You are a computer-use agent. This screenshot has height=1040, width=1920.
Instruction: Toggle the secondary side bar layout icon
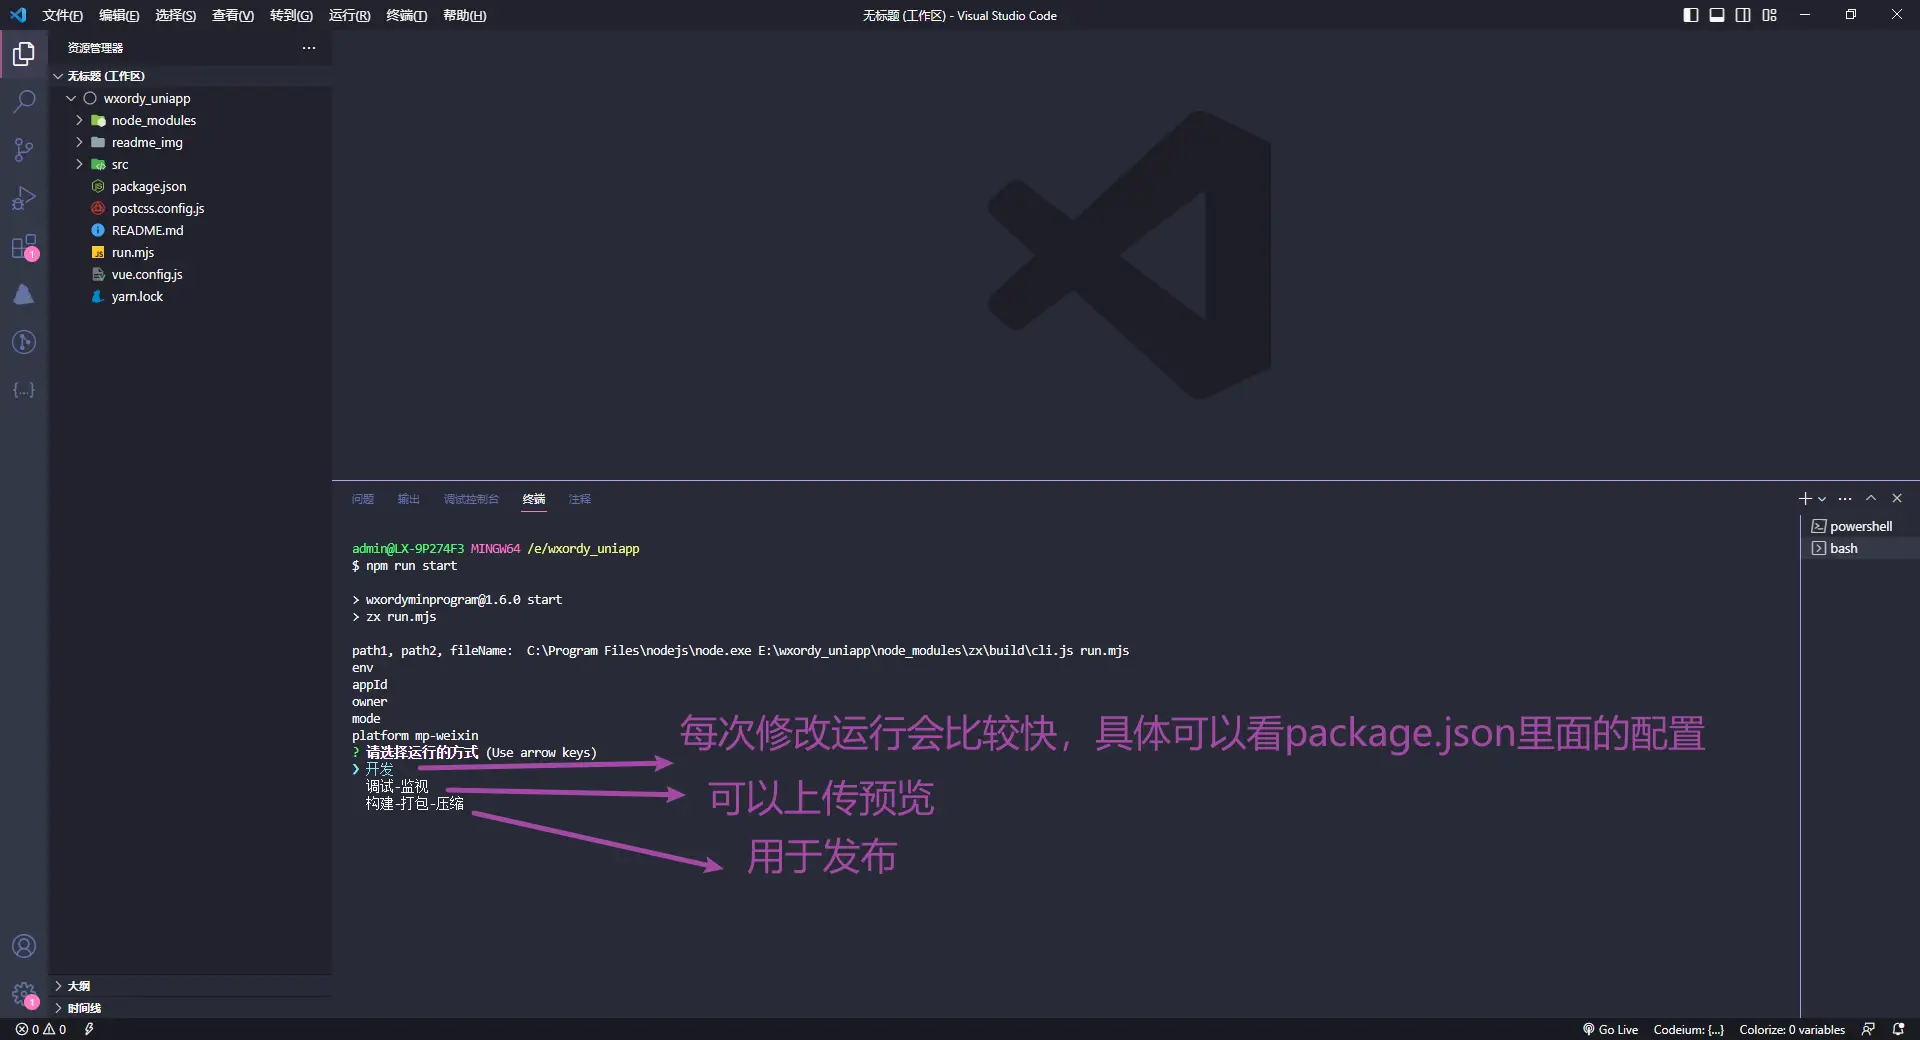coord(1743,15)
